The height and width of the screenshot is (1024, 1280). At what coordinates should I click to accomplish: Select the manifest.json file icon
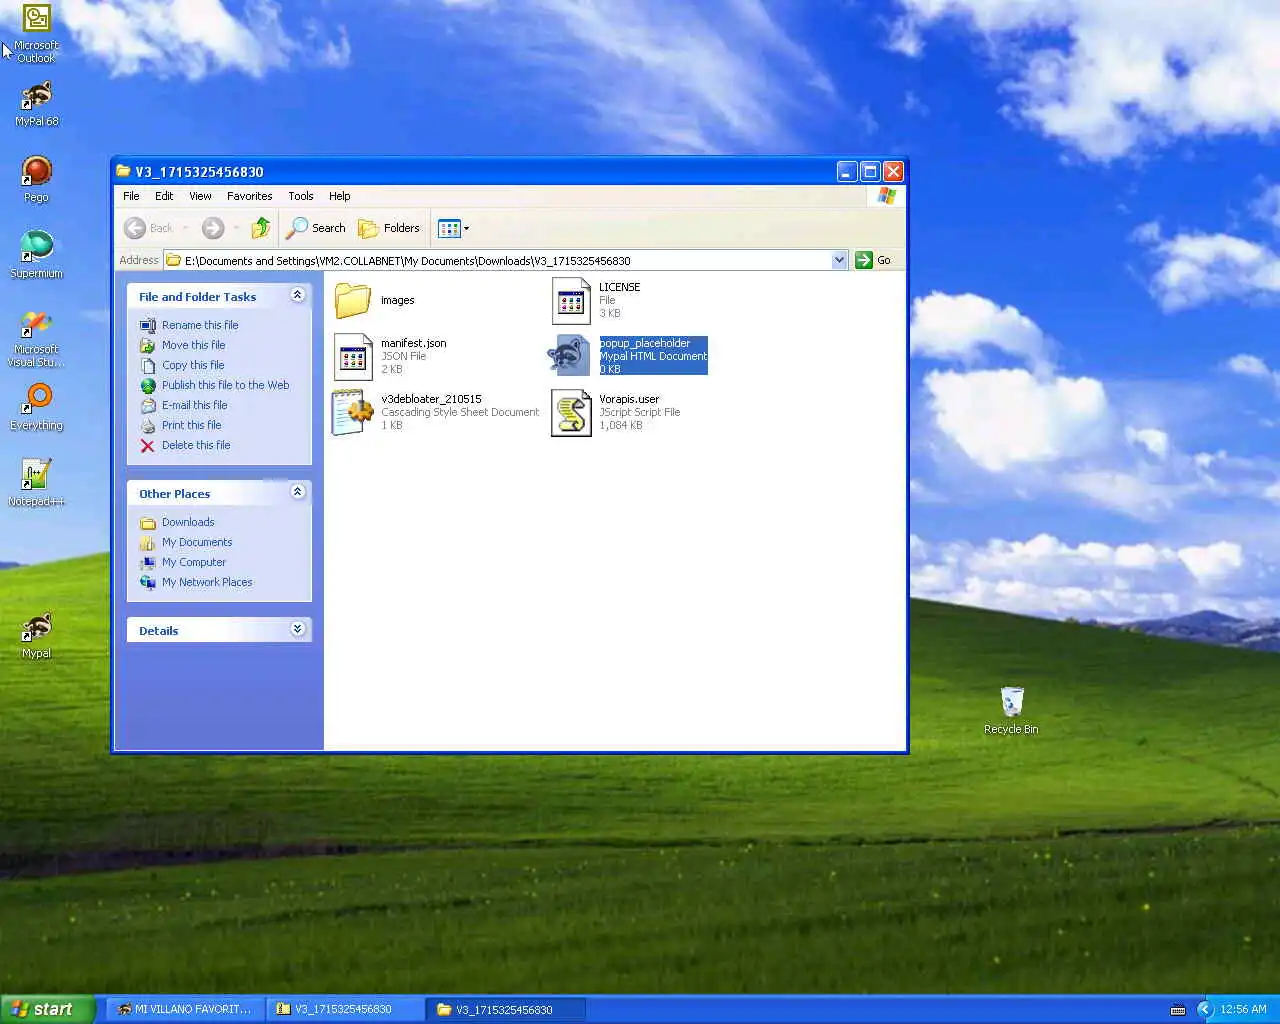point(353,356)
